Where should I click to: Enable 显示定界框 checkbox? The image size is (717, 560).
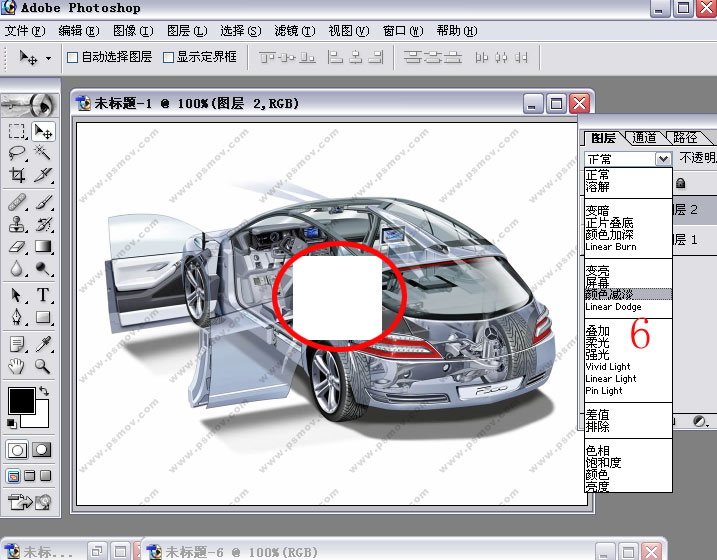coord(168,57)
